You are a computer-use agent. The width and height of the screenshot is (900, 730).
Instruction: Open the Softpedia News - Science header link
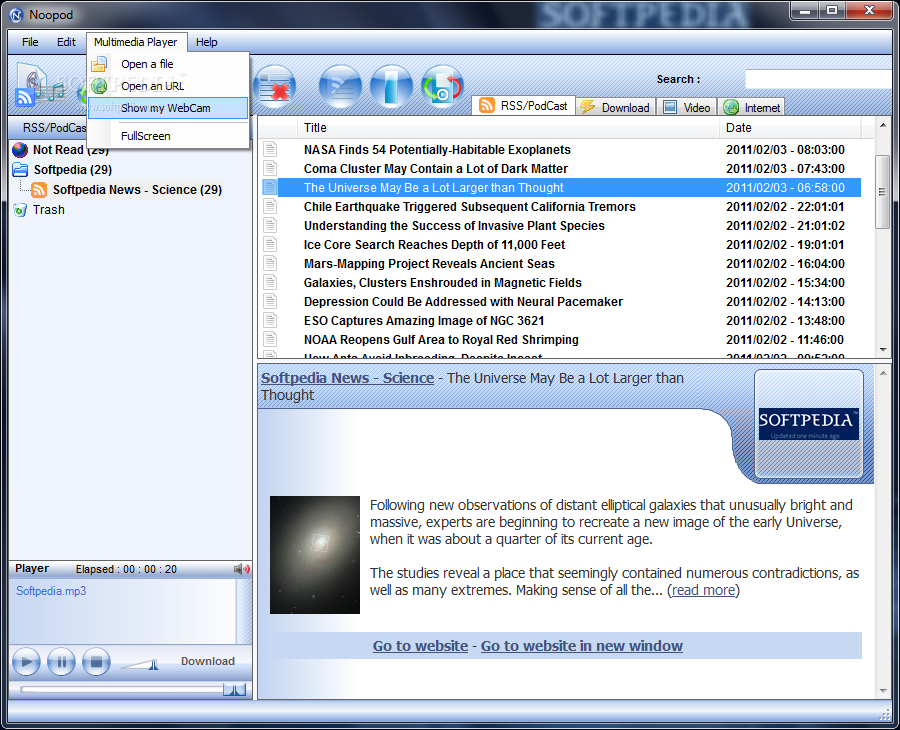coord(347,378)
